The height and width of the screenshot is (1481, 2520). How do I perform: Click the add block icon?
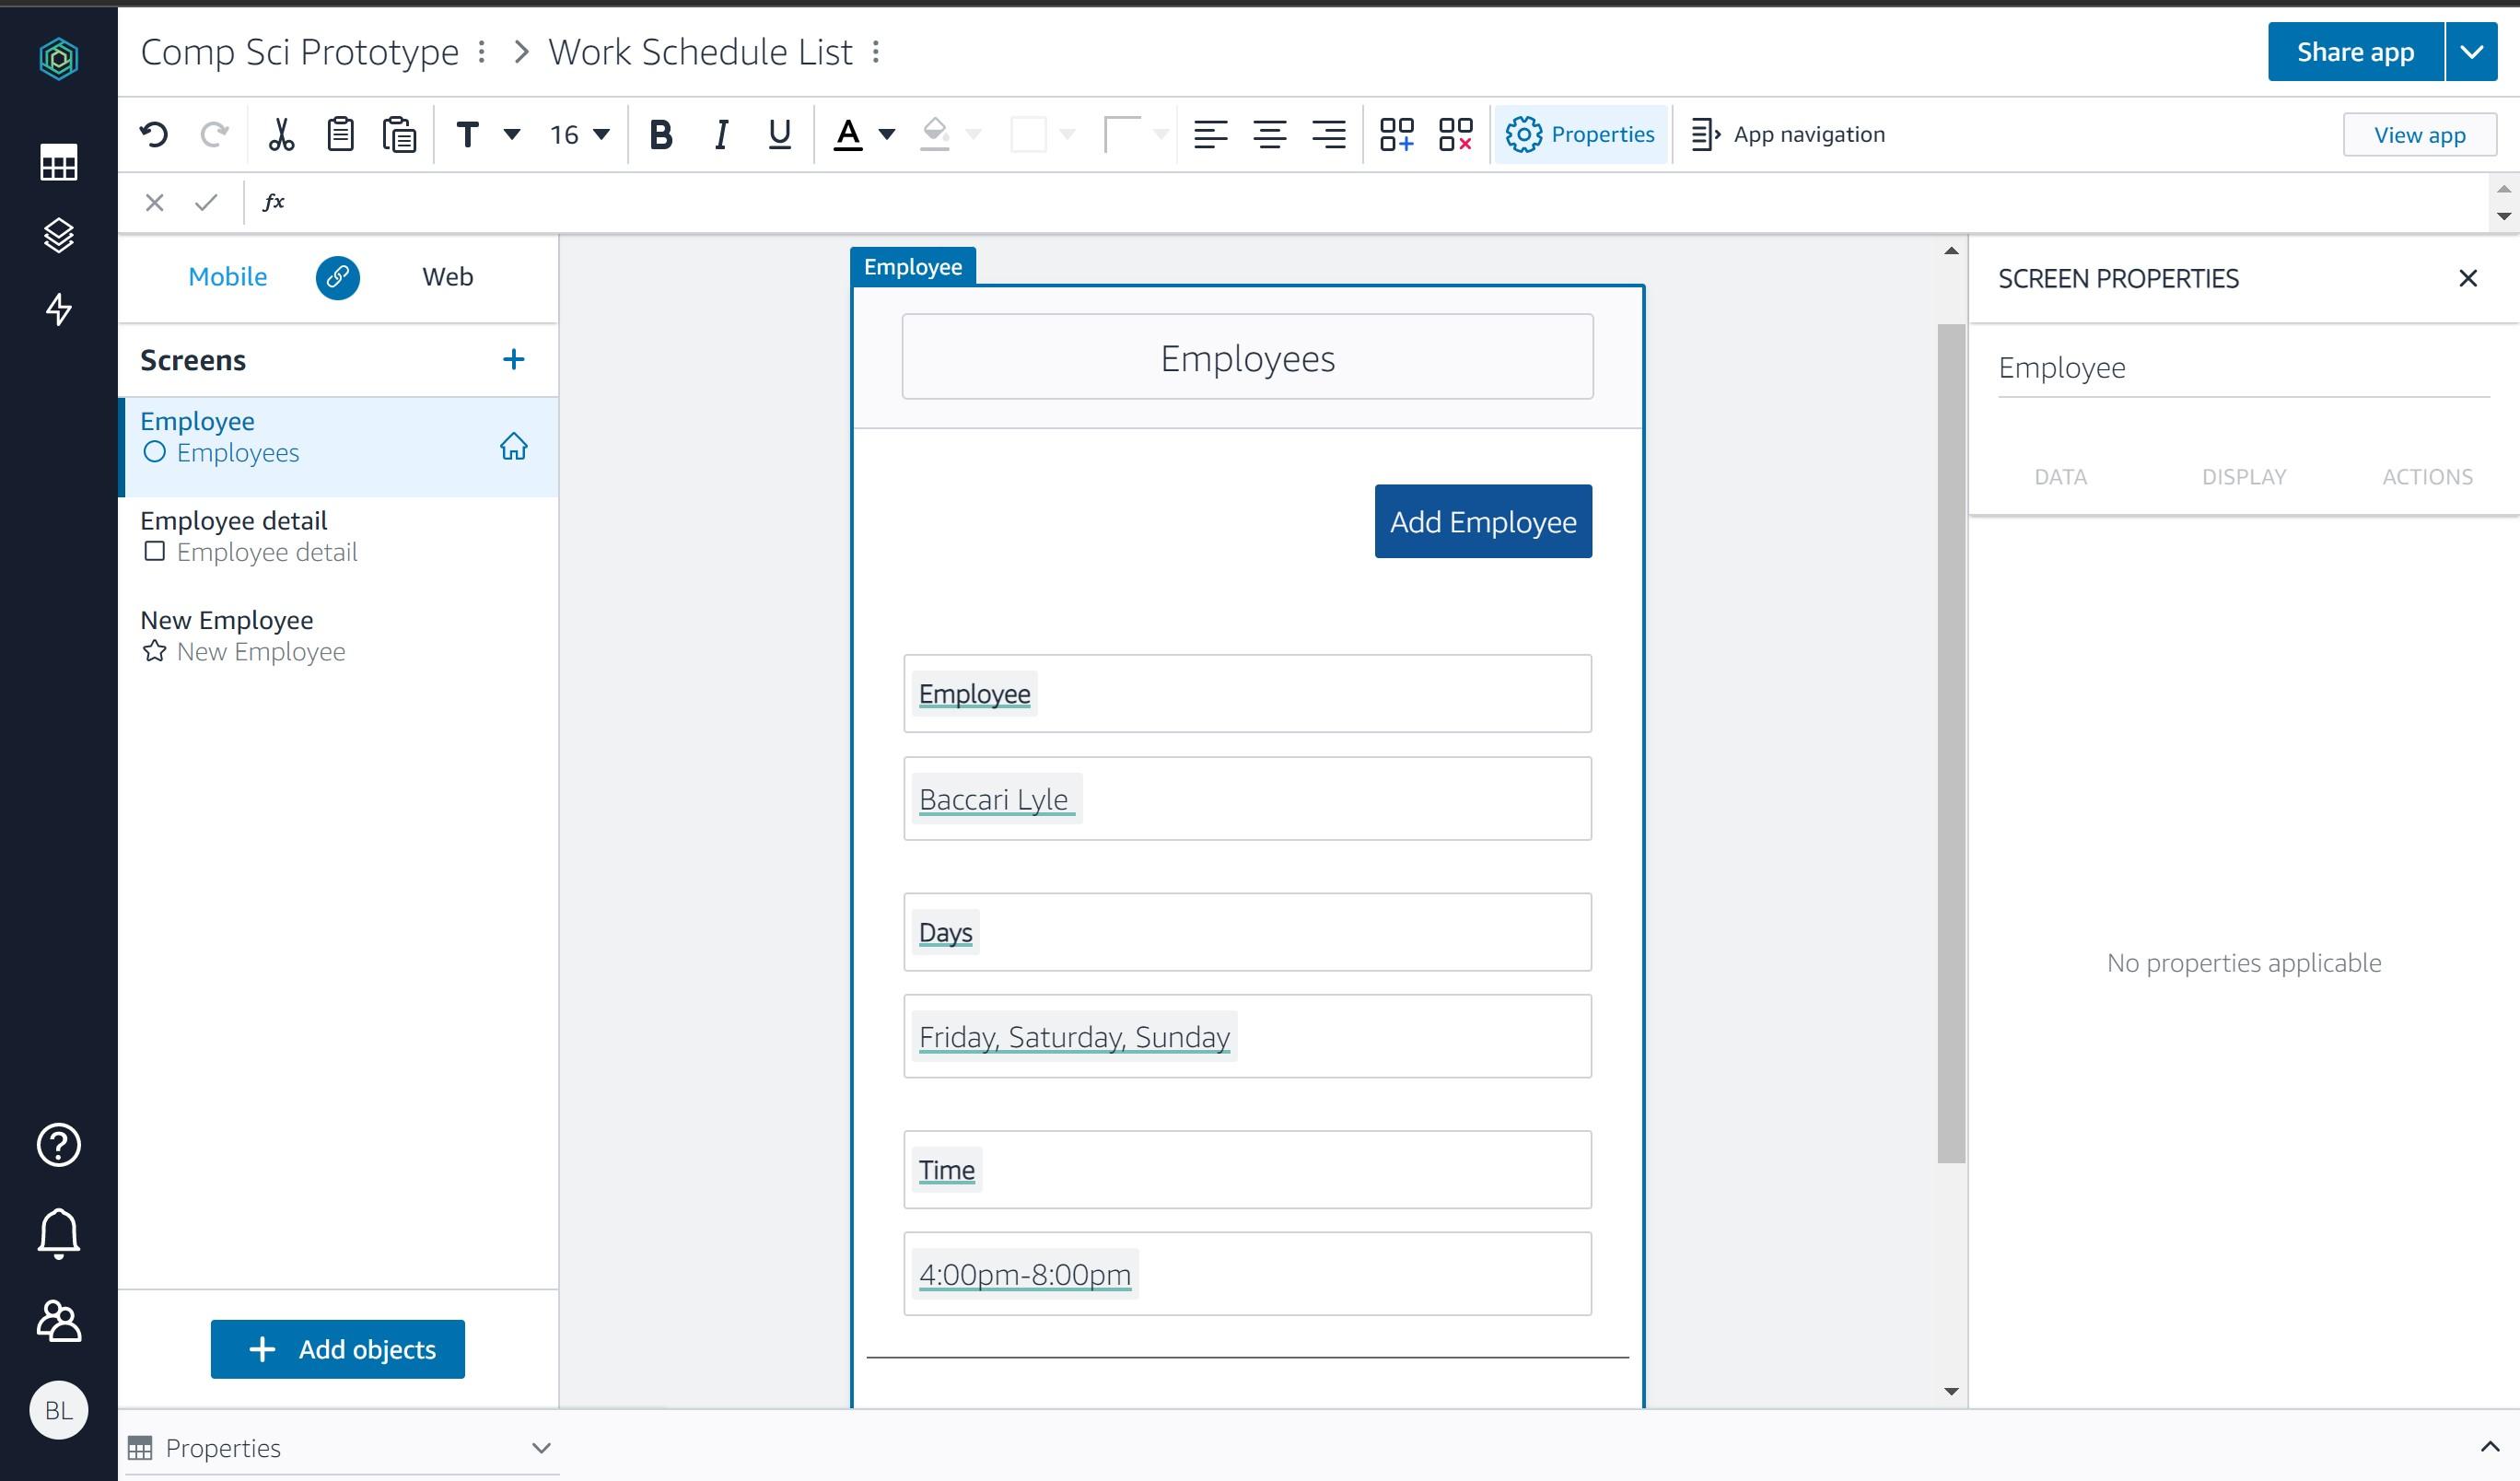[1397, 134]
